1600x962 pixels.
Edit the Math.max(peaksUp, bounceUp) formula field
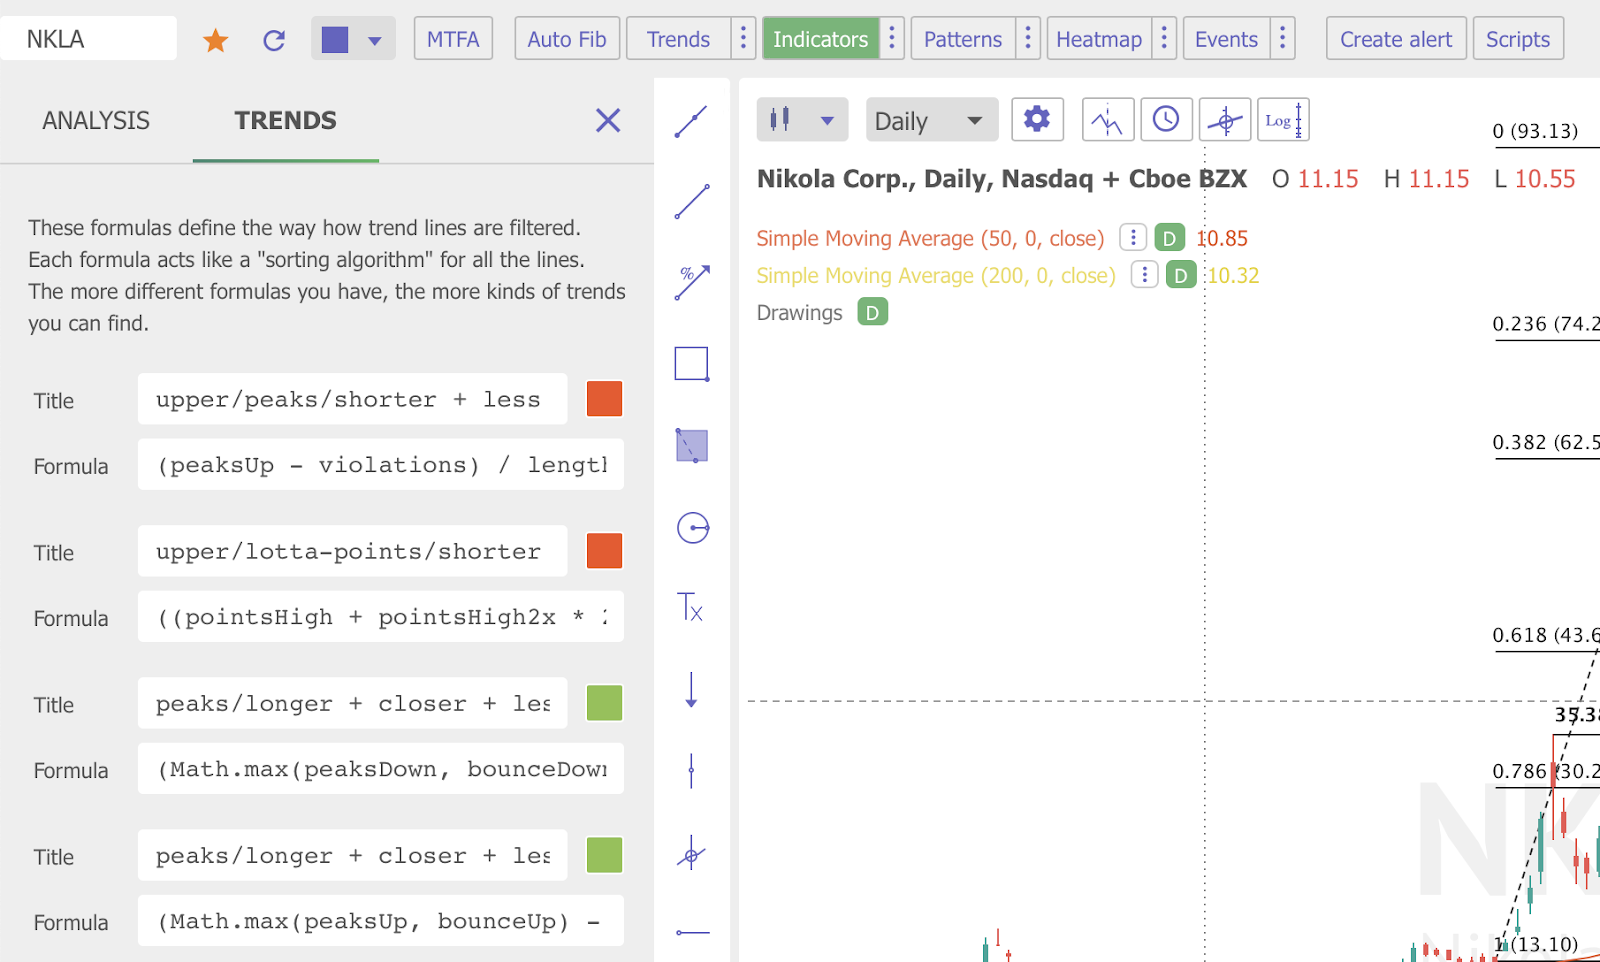pyautogui.click(x=381, y=921)
